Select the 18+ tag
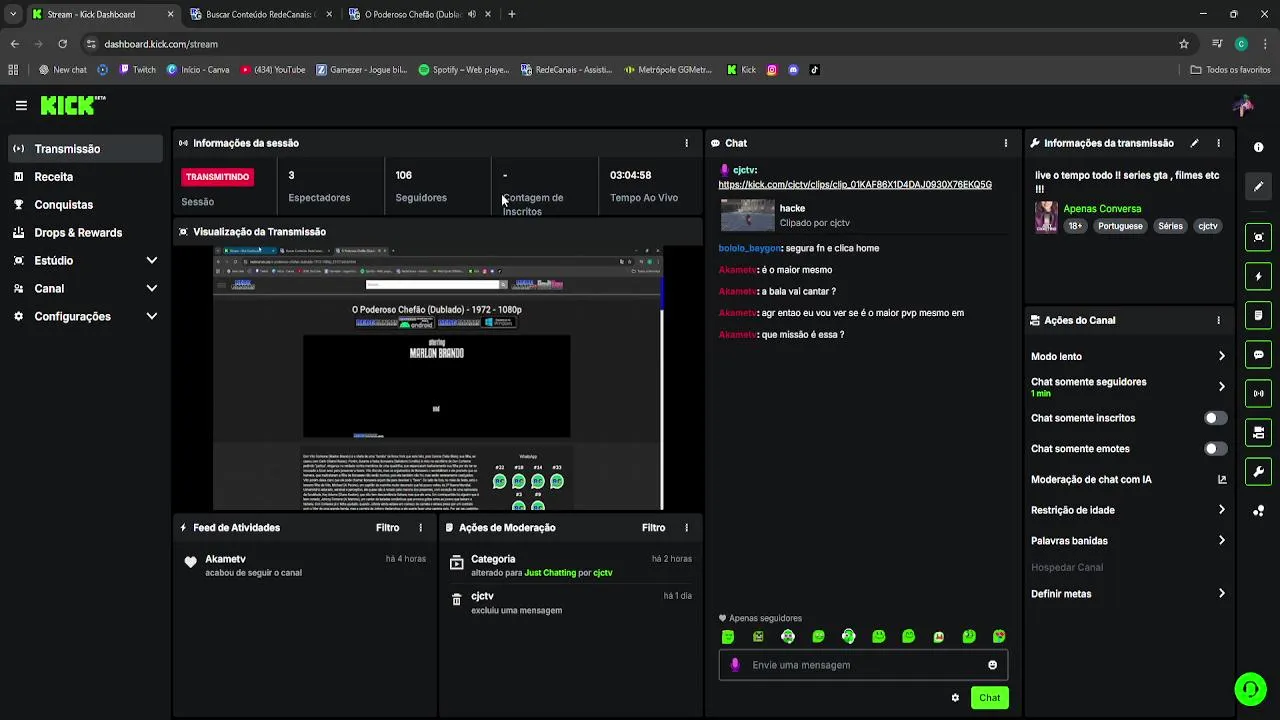The image size is (1280, 720). [x=1075, y=226]
